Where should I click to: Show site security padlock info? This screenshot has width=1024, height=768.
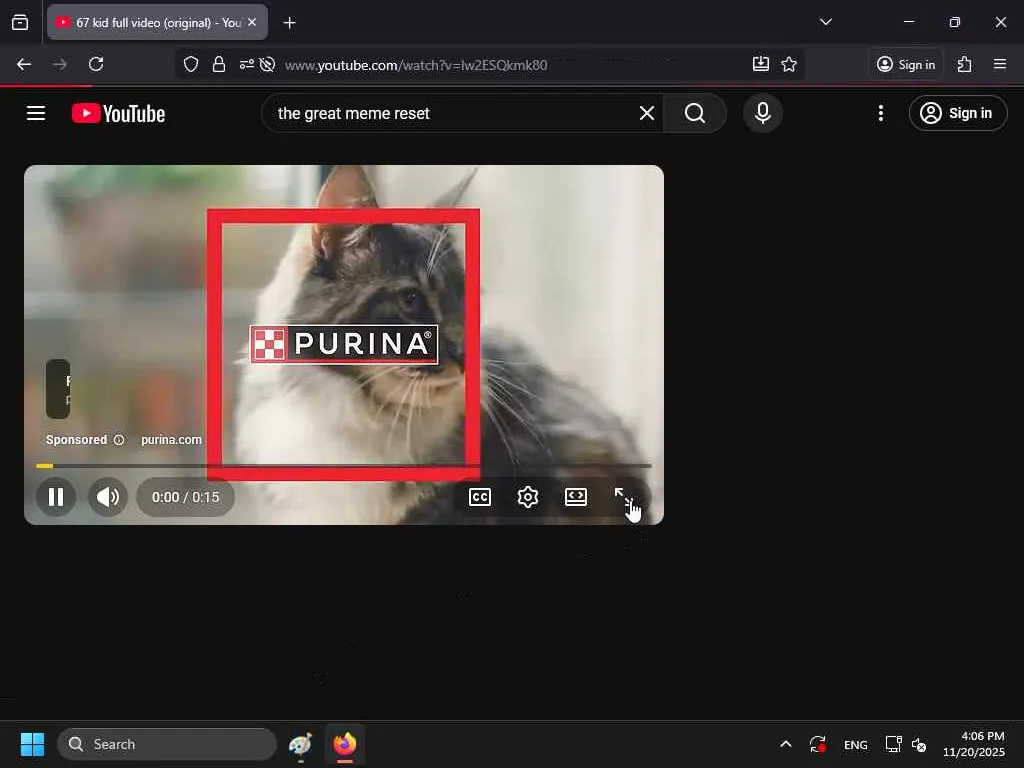(x=219, y=64)
